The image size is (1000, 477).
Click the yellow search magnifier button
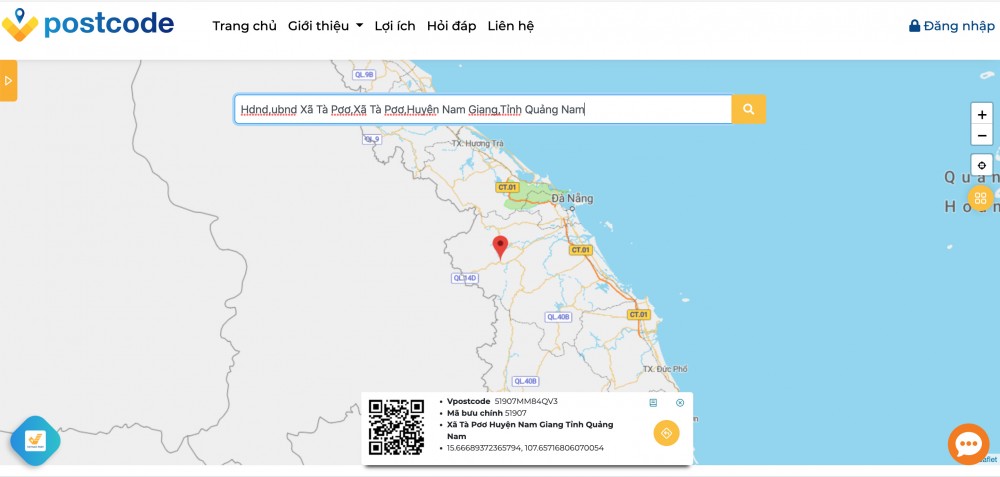tap(748, 109)
